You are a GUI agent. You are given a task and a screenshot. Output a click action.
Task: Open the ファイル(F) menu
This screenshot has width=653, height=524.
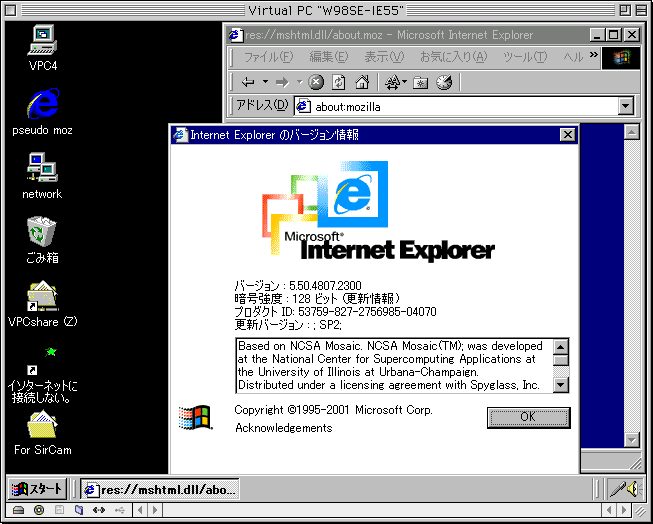(269, 57)
